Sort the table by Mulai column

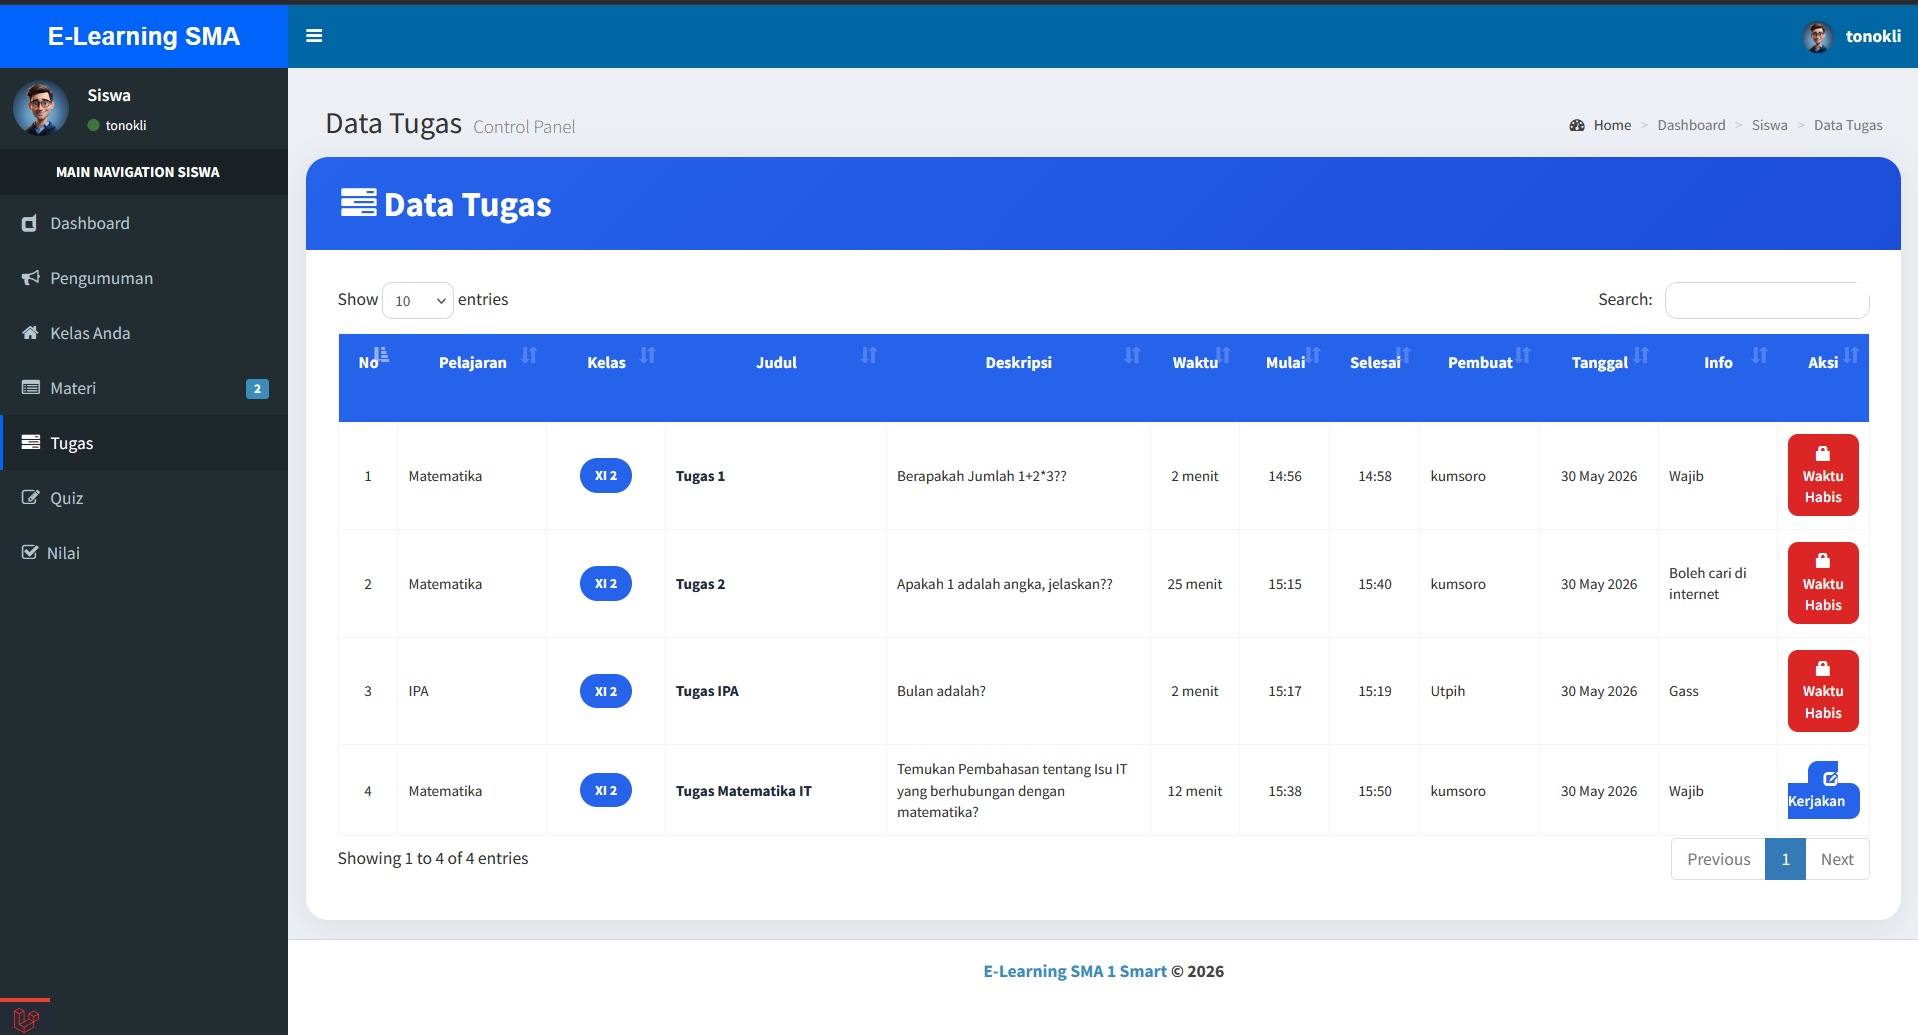coord(1285,378)
